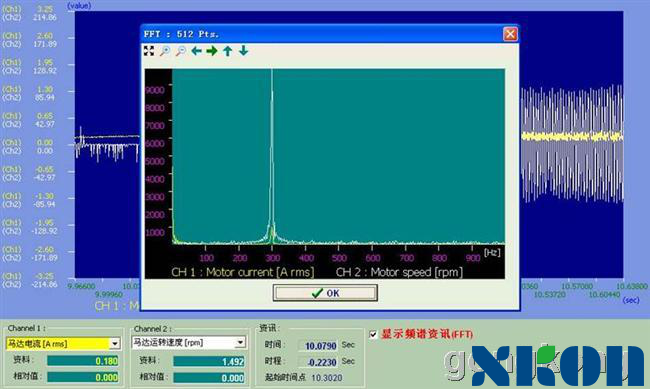Confirm the FFT dialog with OK
Image resolution: width=650 pixels, height=389 pixels.
(325, 293)
